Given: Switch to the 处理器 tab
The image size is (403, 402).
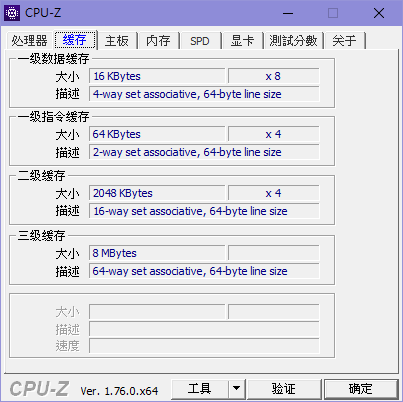Looking at the screenshot, I should (x=29, y=41).
